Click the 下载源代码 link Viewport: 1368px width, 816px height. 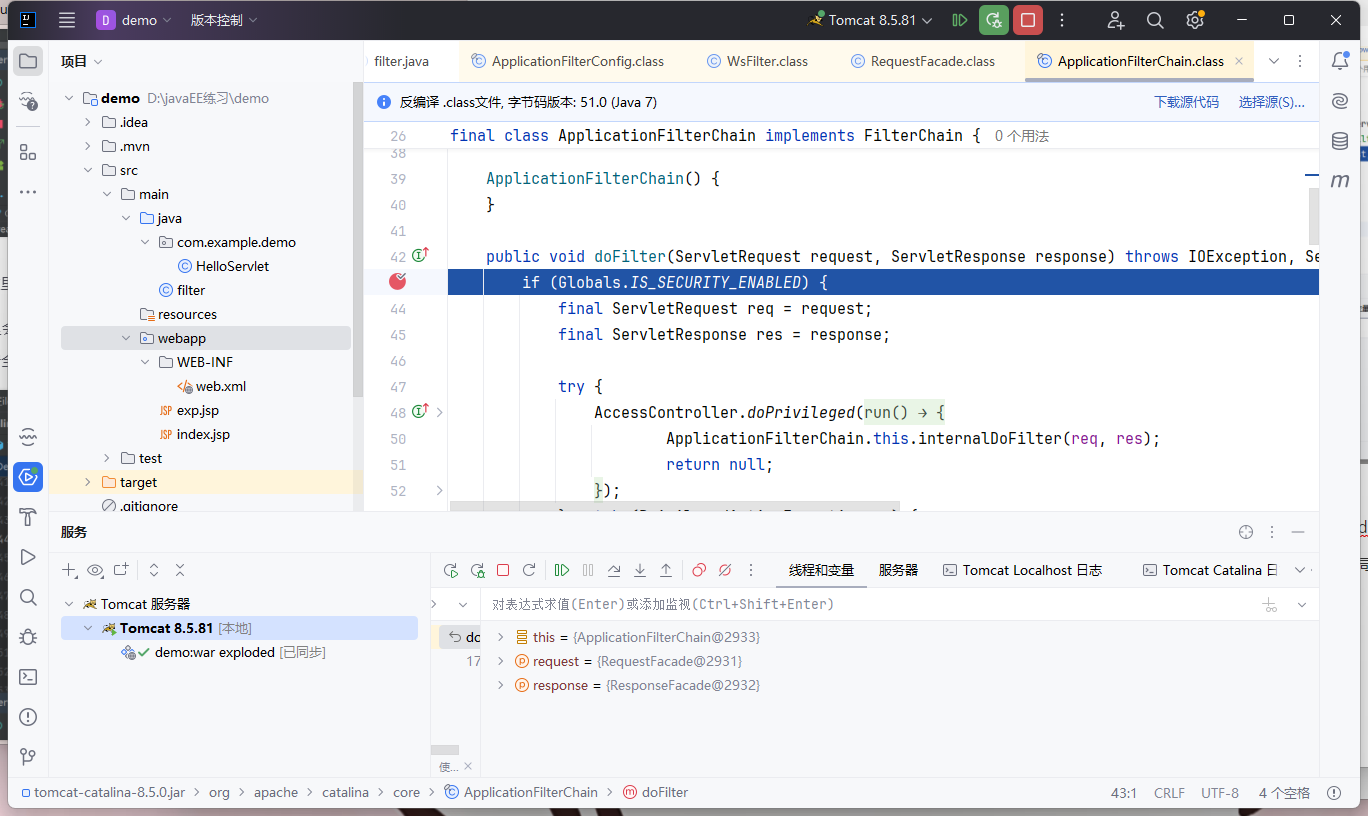tap(1186, 102)
